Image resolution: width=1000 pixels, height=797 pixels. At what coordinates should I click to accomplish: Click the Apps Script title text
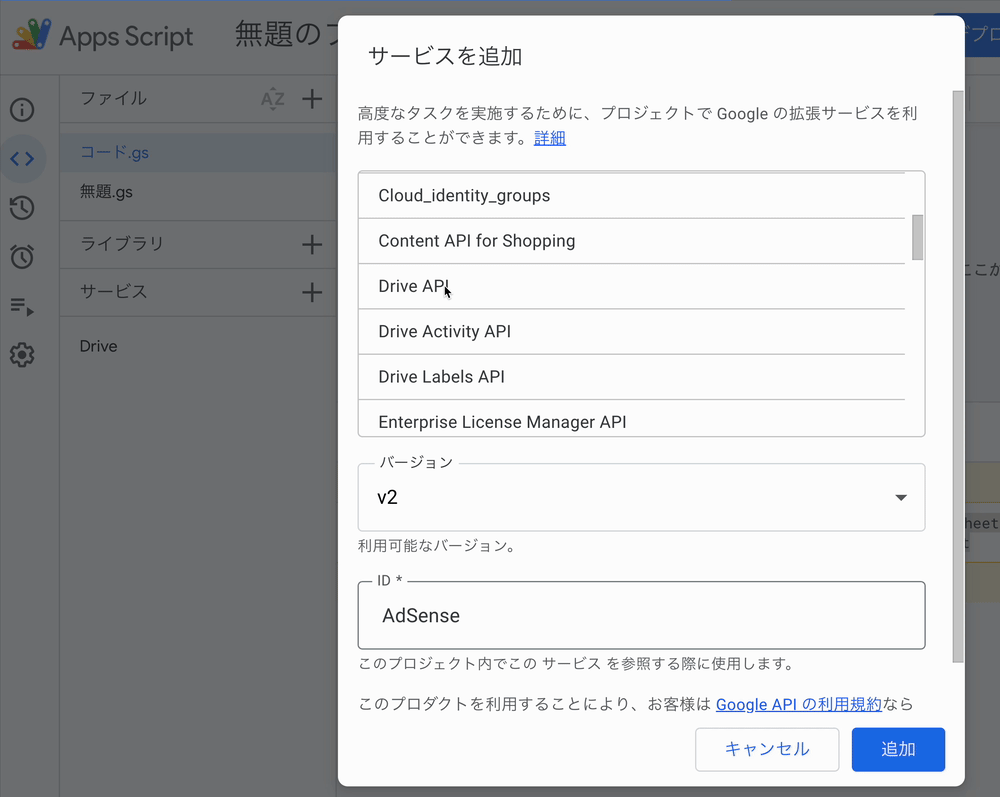[126, 36]
